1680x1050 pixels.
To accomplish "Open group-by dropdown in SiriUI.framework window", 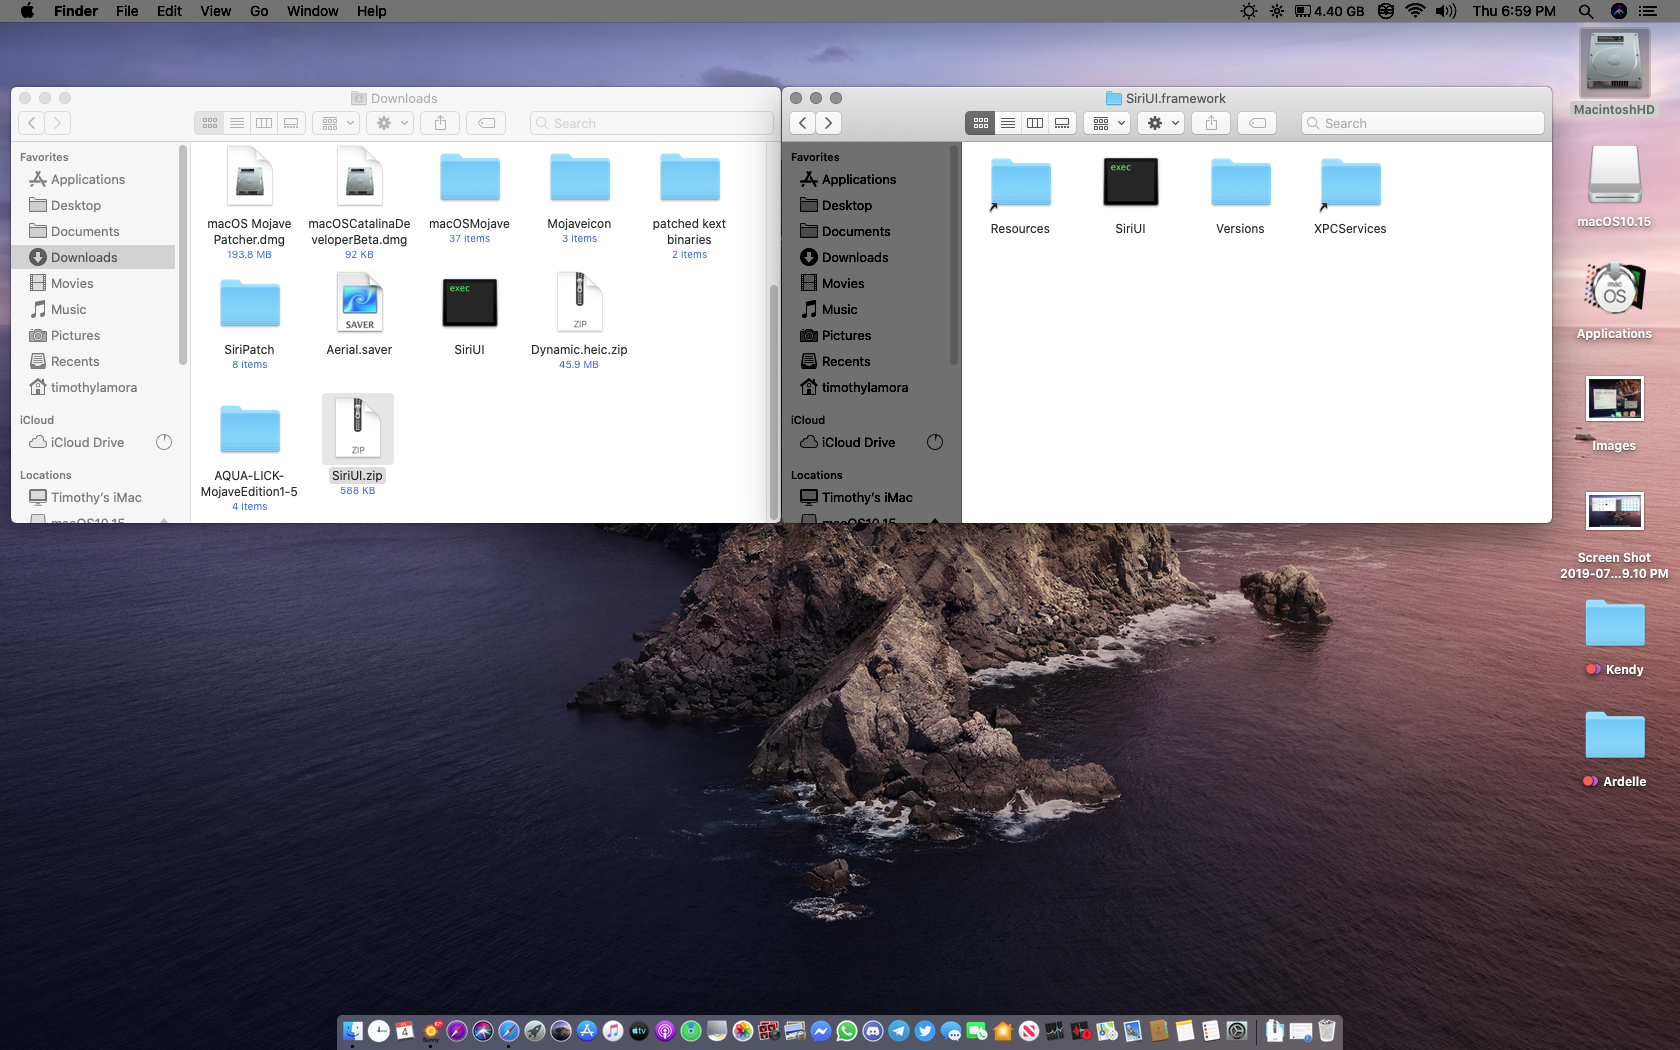I will tap(1107, 123).
